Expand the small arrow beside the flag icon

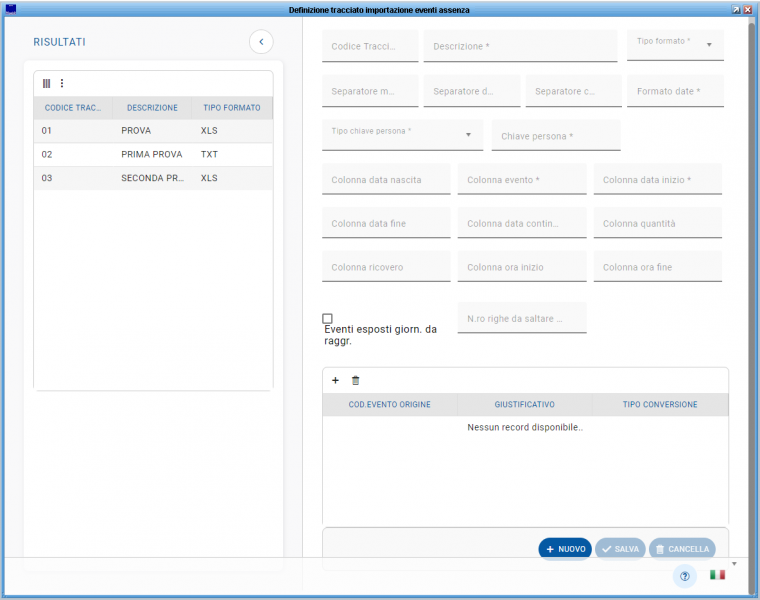point(735,564)
